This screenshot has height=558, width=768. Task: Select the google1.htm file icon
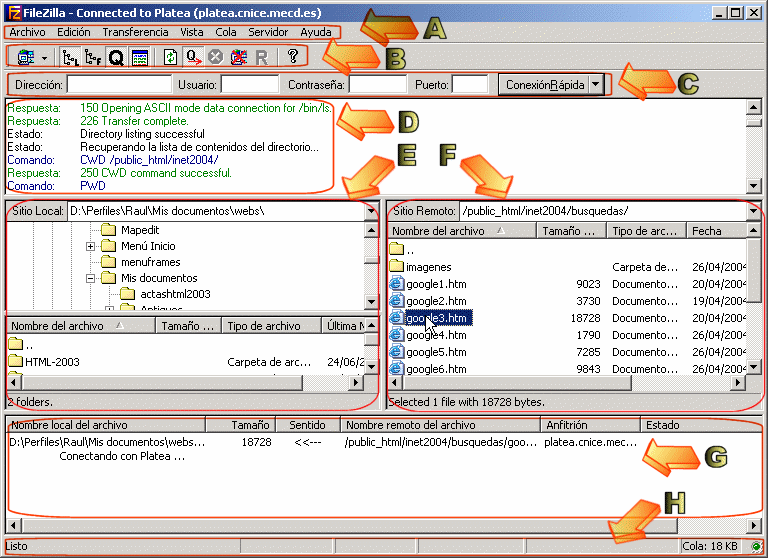pos(397,284)
